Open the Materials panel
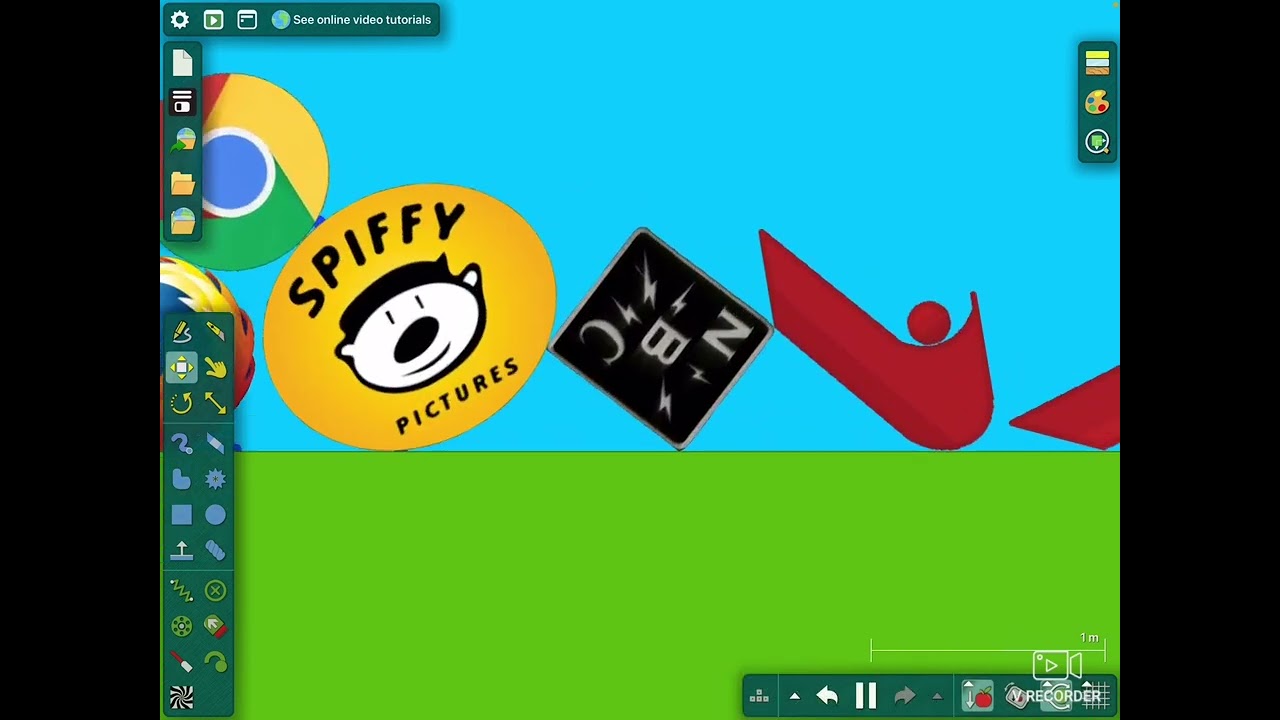 click(1097, 63)
